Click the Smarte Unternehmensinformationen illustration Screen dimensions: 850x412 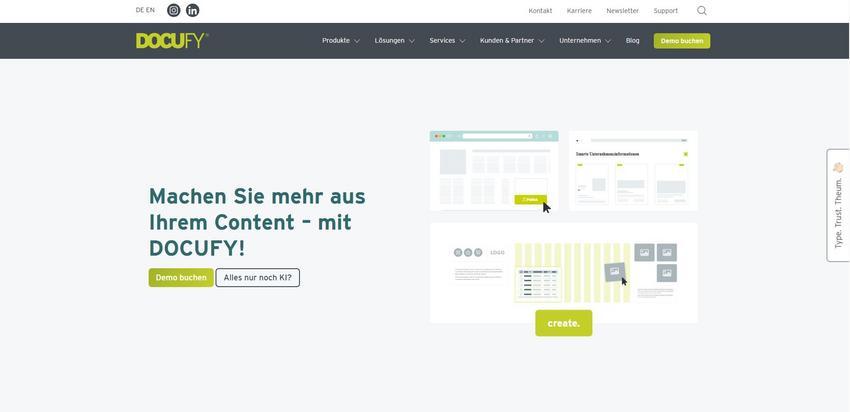pyautogui.click(x=633, y=170)
